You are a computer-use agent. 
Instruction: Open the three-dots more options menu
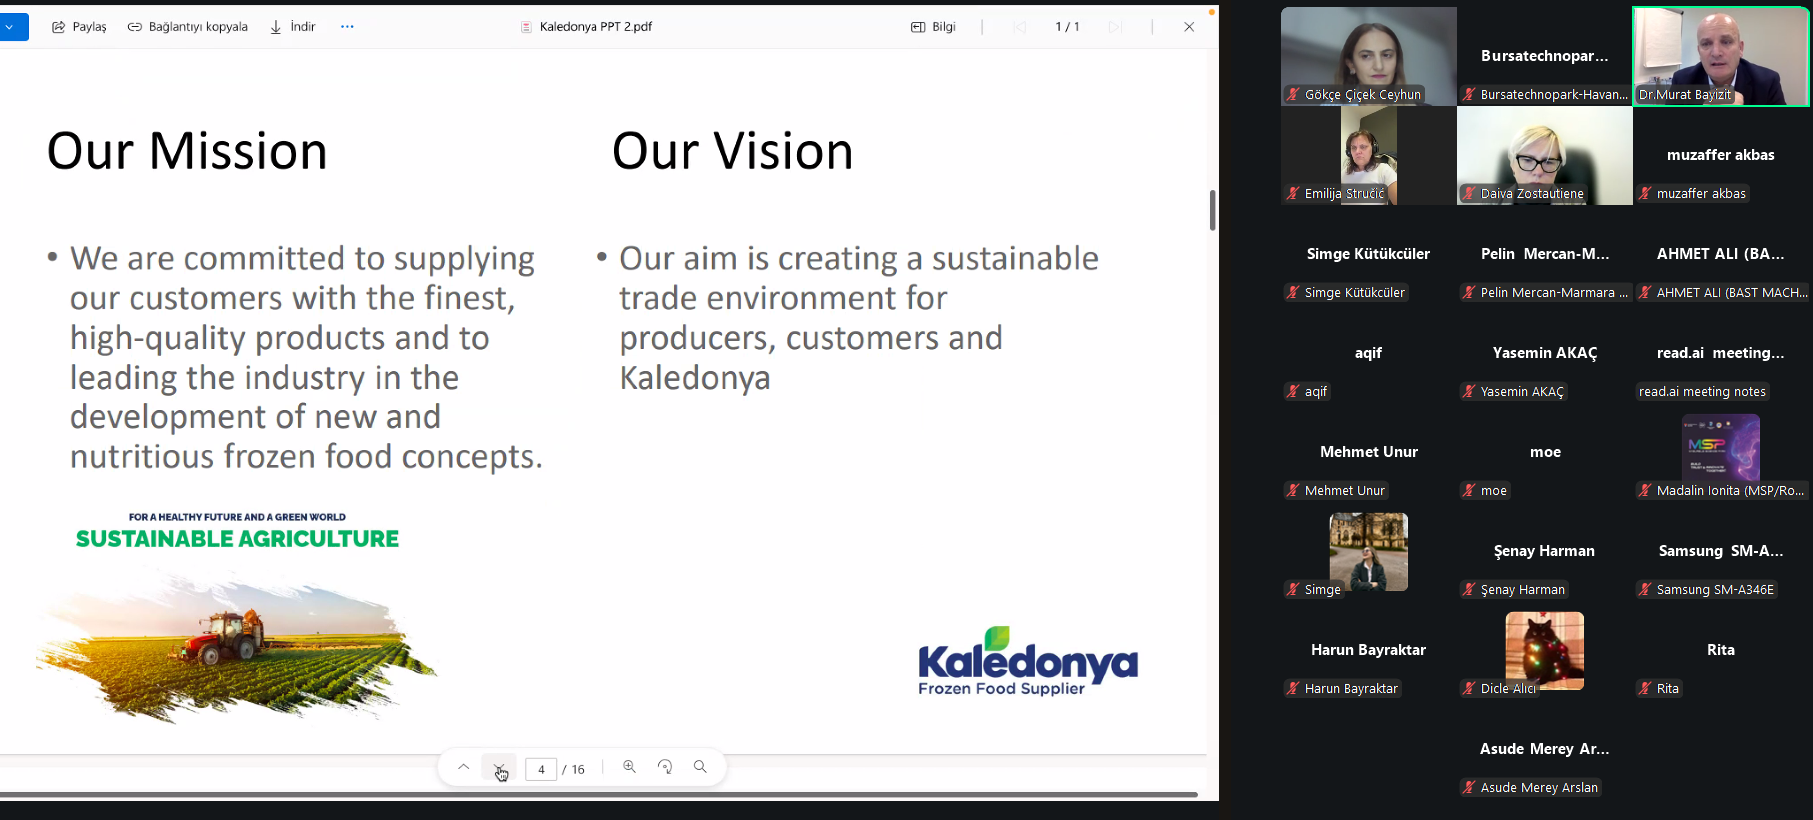click(x=347, y=27)
